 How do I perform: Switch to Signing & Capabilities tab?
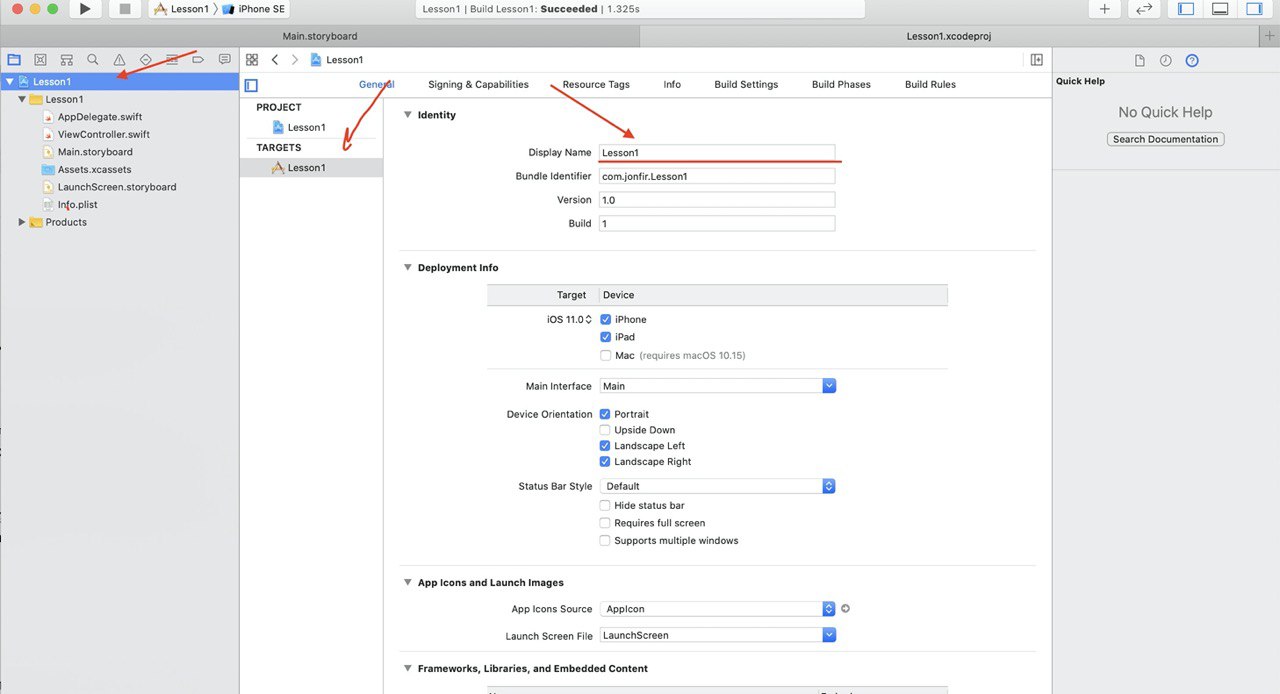478,85
